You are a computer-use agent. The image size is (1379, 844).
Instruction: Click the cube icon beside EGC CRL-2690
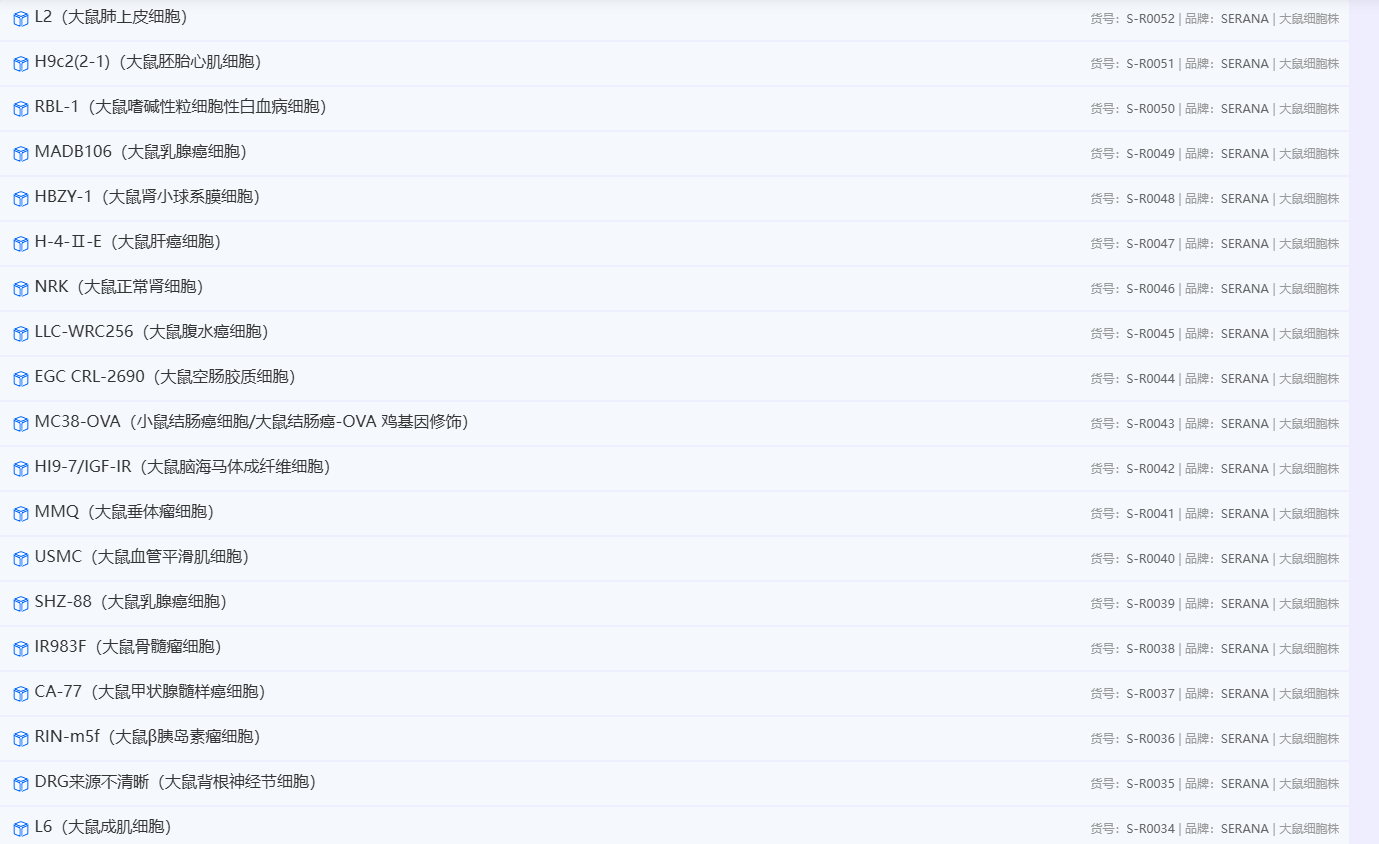click(x=20, y=379)
